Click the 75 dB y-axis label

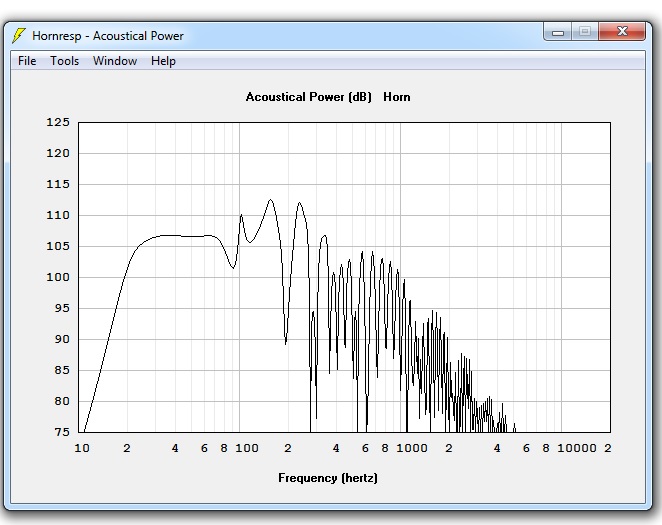pyautogui.click(x=62, y=432)
